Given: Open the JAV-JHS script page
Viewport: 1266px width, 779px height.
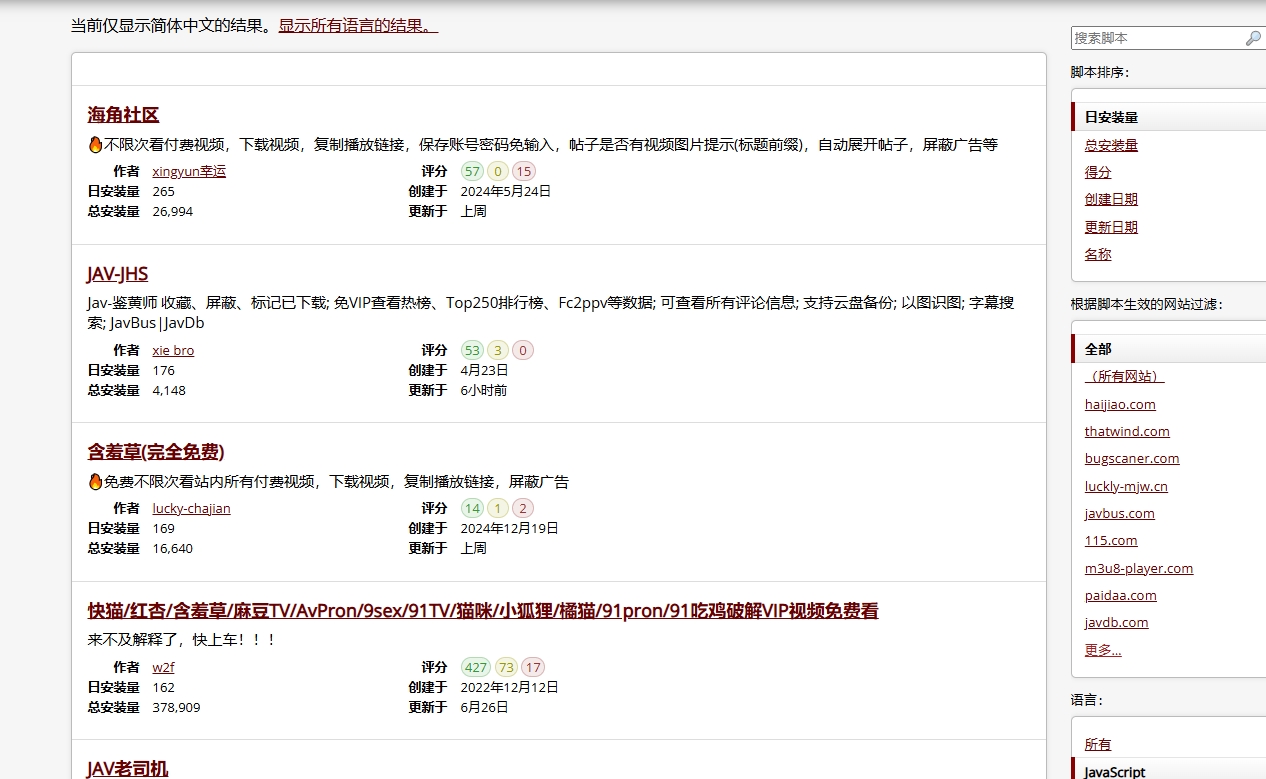Looking at the screenshot, I should coord(118,274).
